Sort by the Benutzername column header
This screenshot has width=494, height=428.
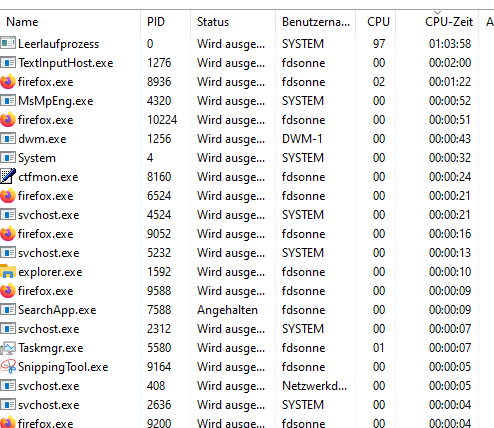click(x=316, y=22)
